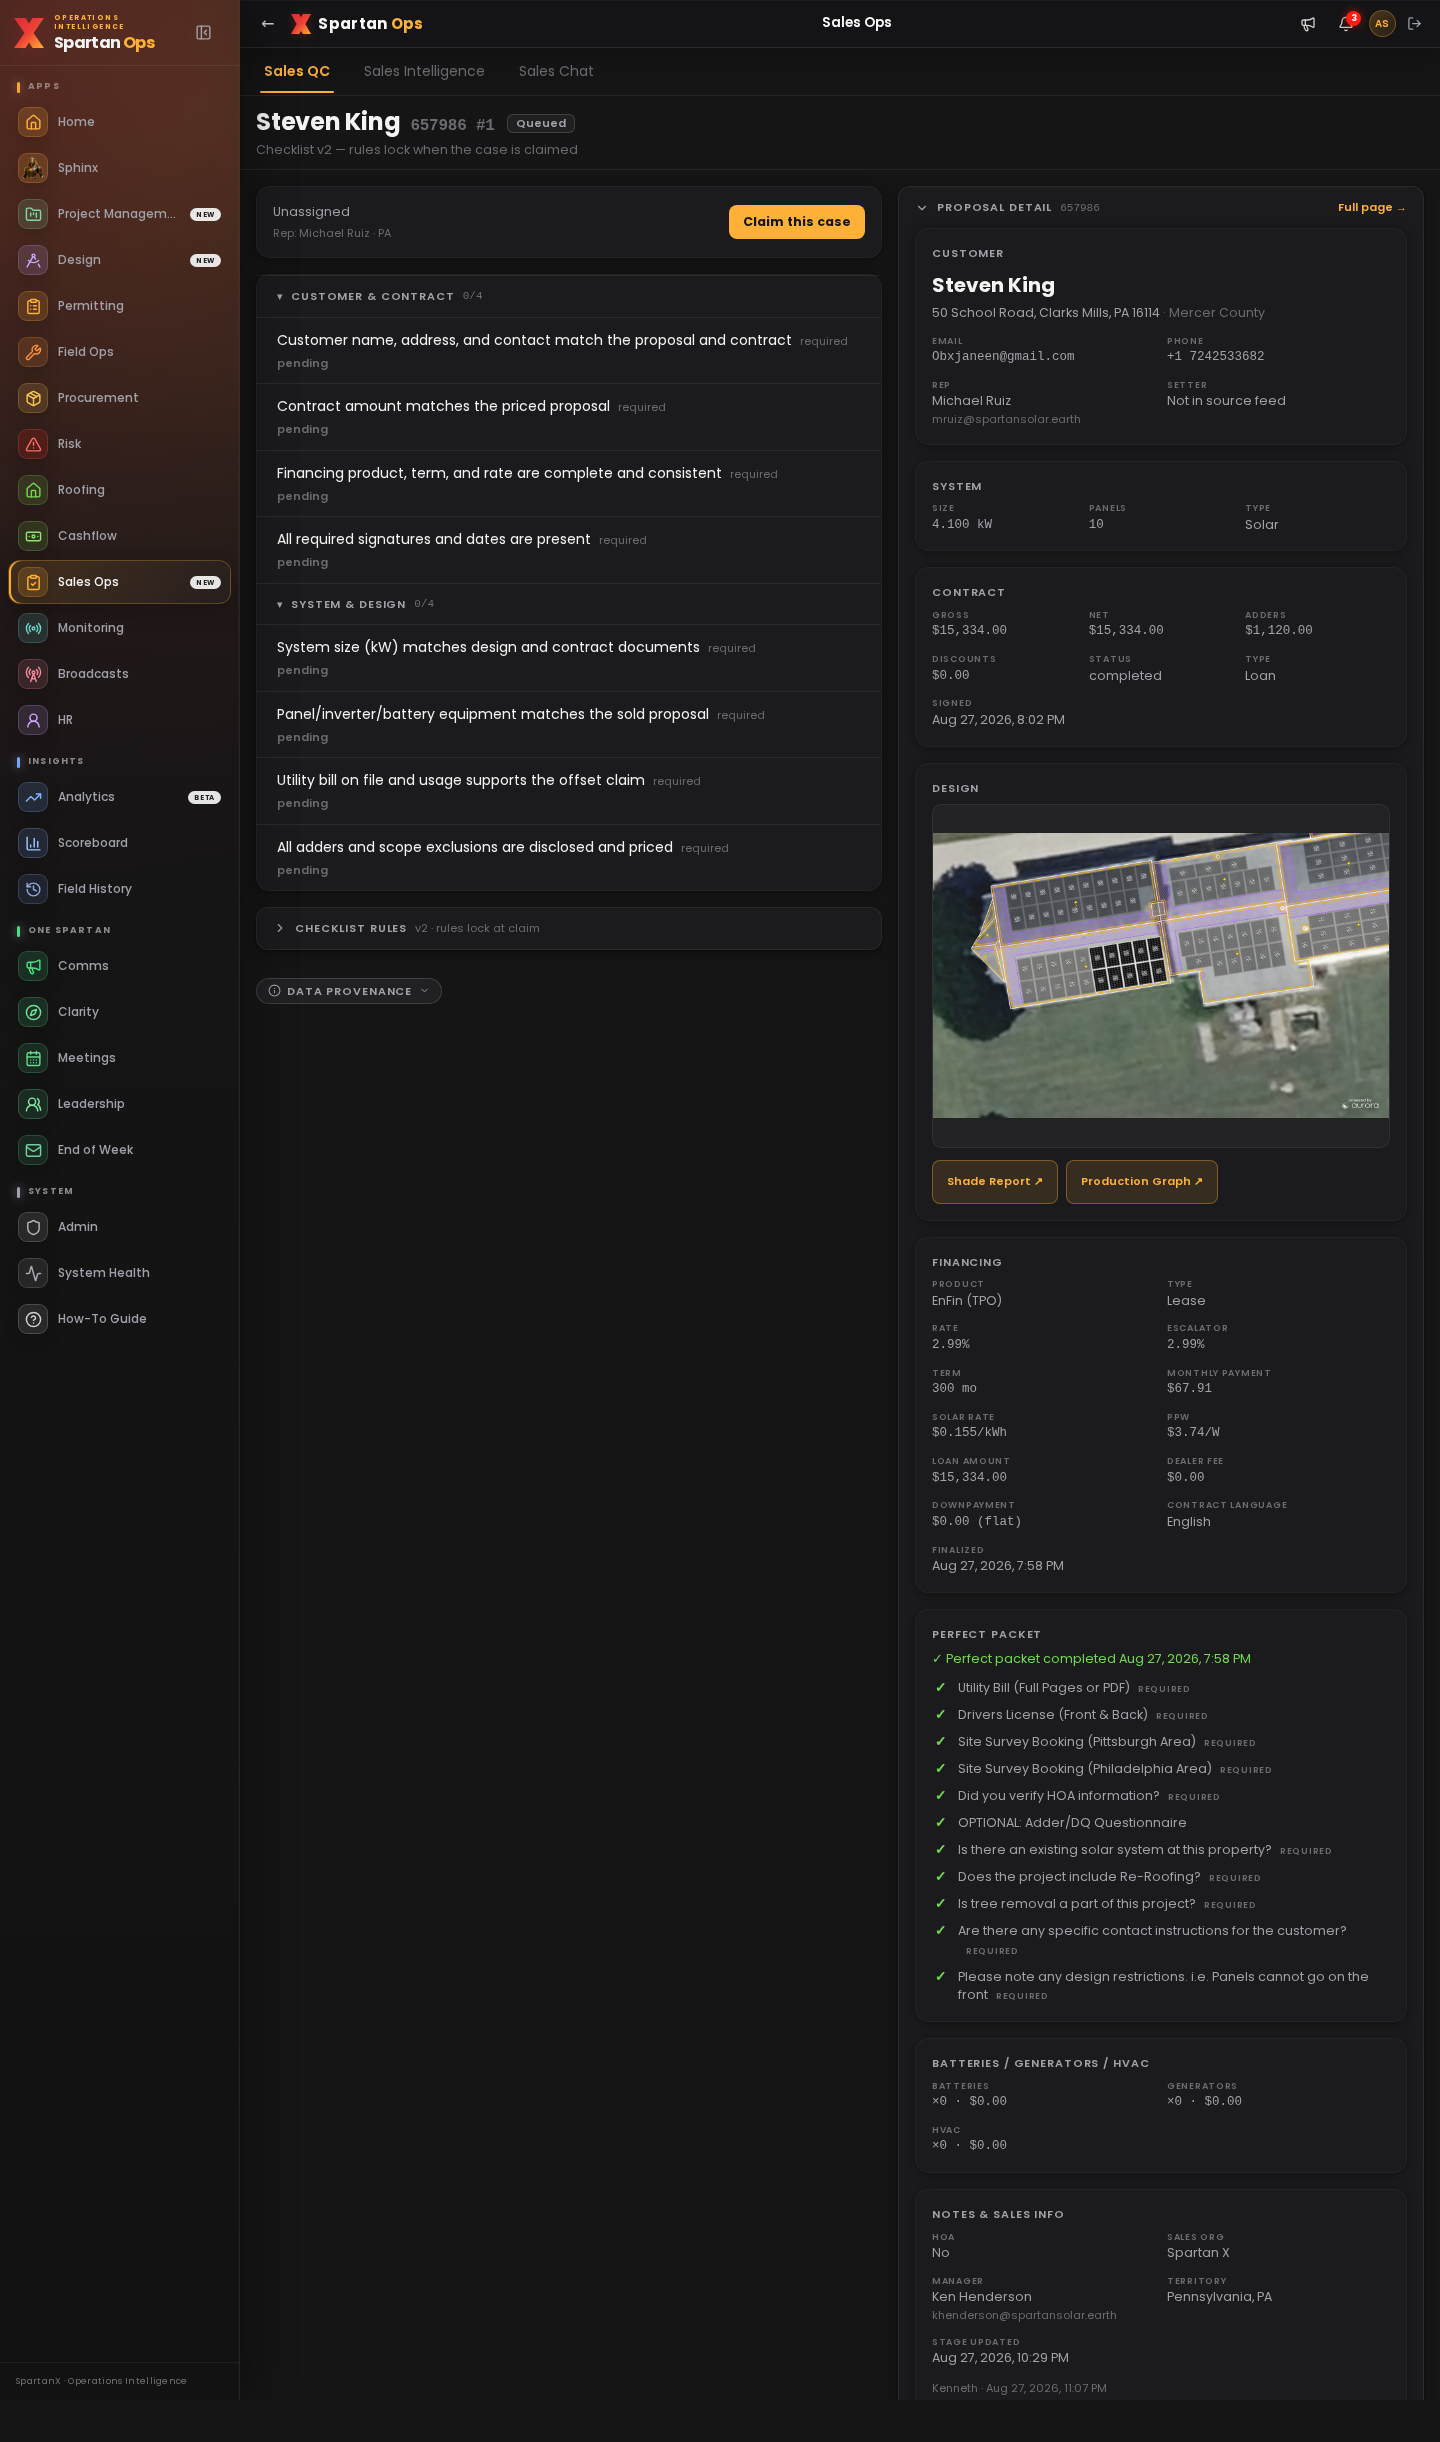This screenshot has width=1440, height=2442.
Task: Switch to the Sales Intelligence tab
Action: click(424, 71)
